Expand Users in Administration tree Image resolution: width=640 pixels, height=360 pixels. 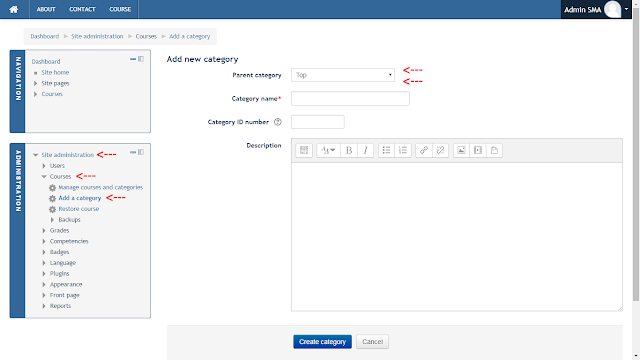pyautogui.click(x=44, y=166)
